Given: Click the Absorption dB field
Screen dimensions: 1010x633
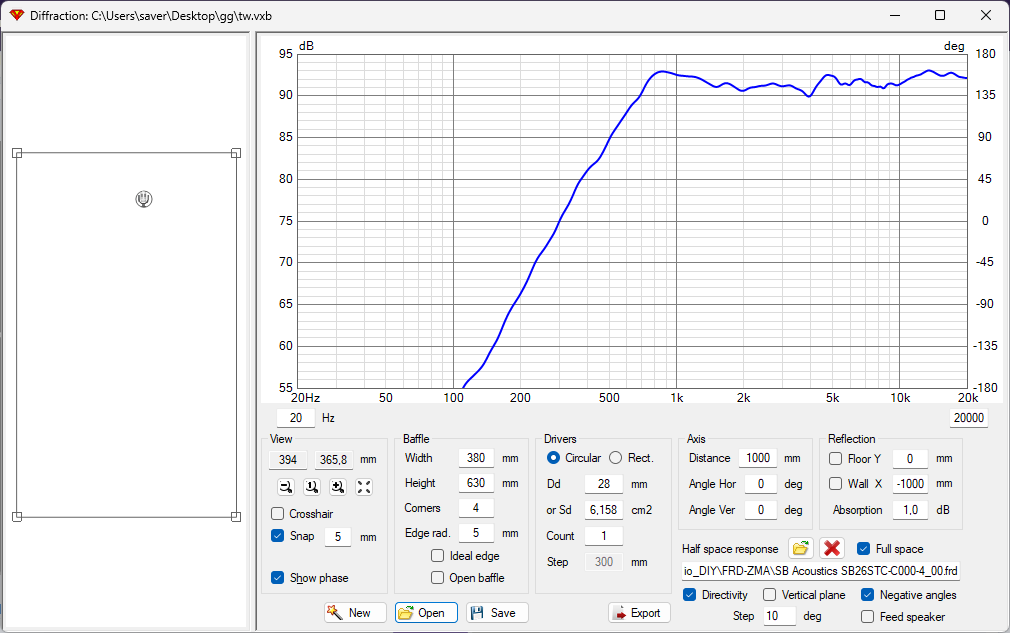Looking at the screenshot, I should click(x=910, y=509).
